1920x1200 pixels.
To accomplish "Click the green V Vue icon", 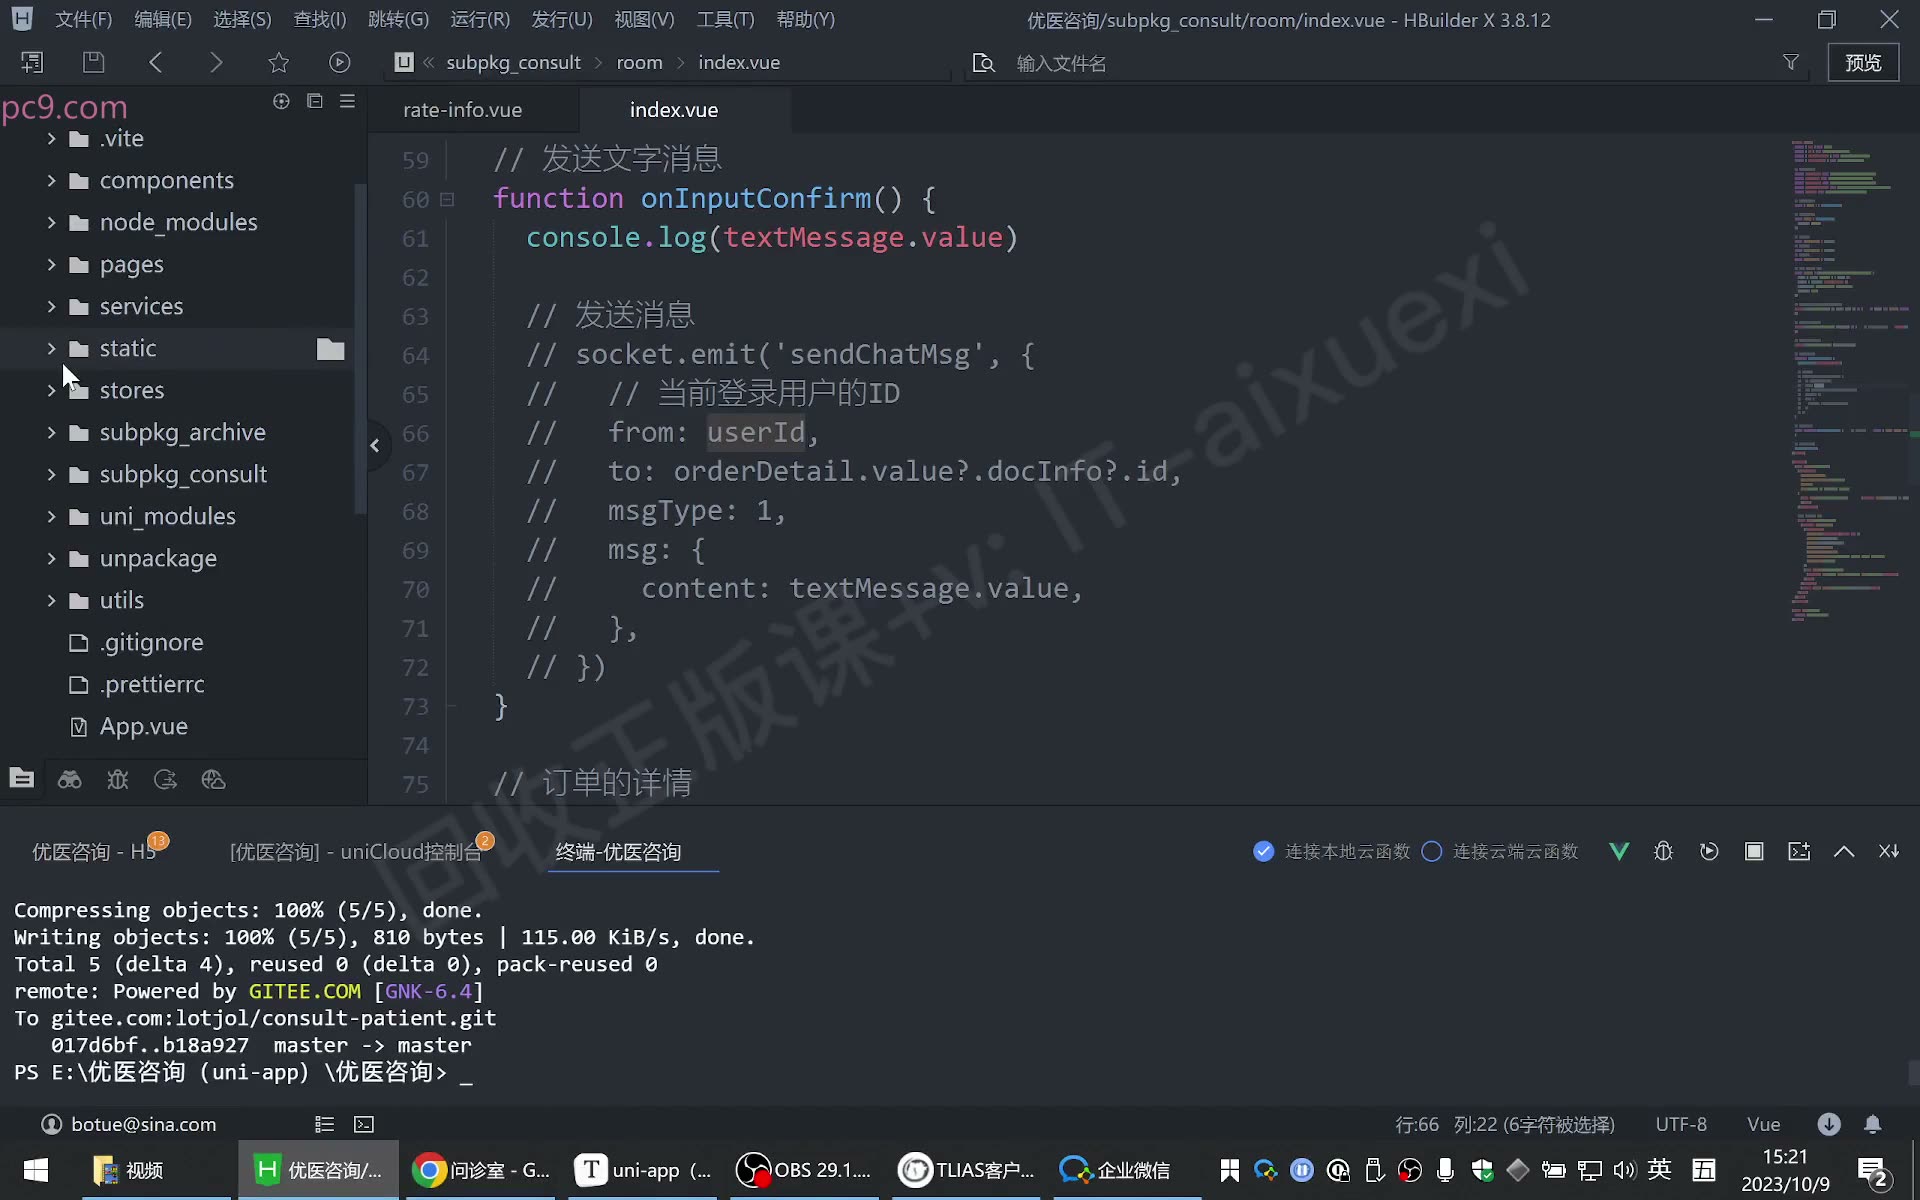I will coord(1619,851).
